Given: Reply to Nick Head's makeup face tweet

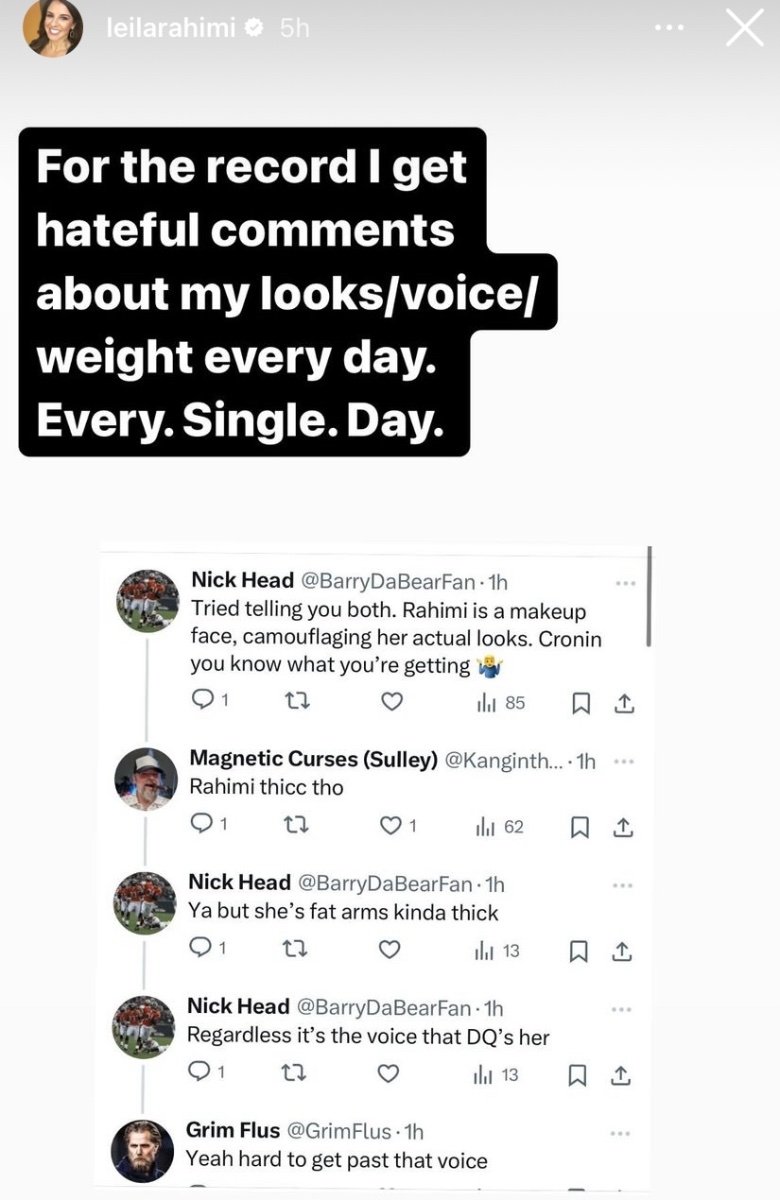Looking at the screenshot, I should 203,703.
